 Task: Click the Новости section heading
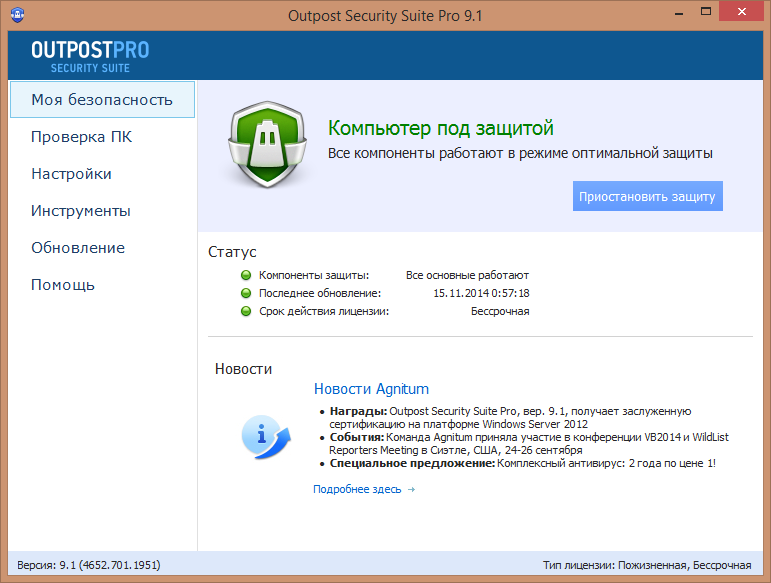pyautogui.click(x=243, y=369)
